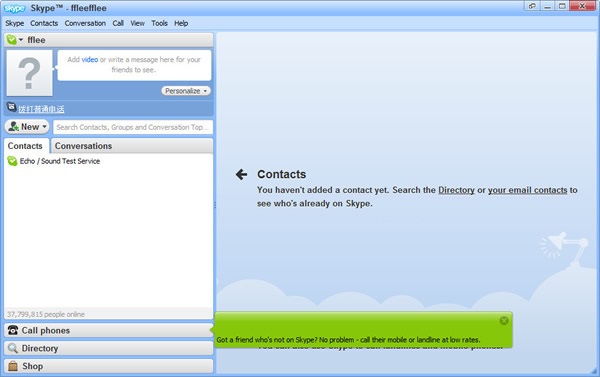Switch to the Conversations tab
The width and height of the screenshot is (600, 377).
(x=83, y=146)
